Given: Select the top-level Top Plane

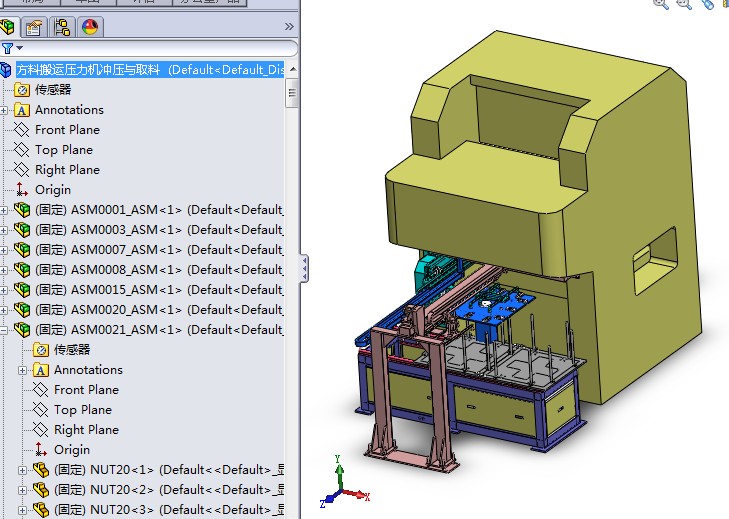Looking at the screenshot, I should coord(64,150).
